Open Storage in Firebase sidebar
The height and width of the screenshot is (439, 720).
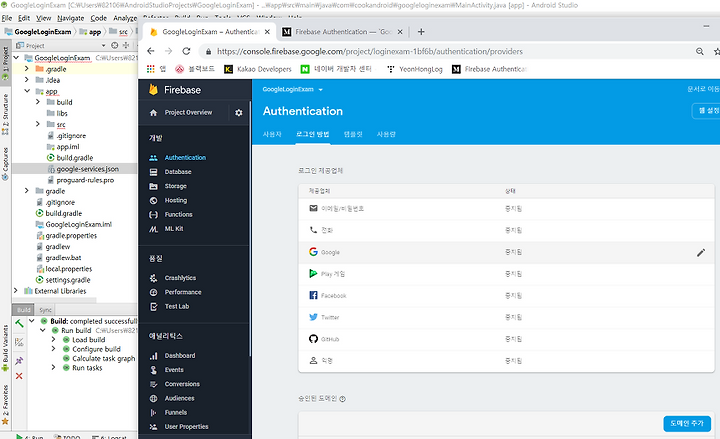point(175,186)
